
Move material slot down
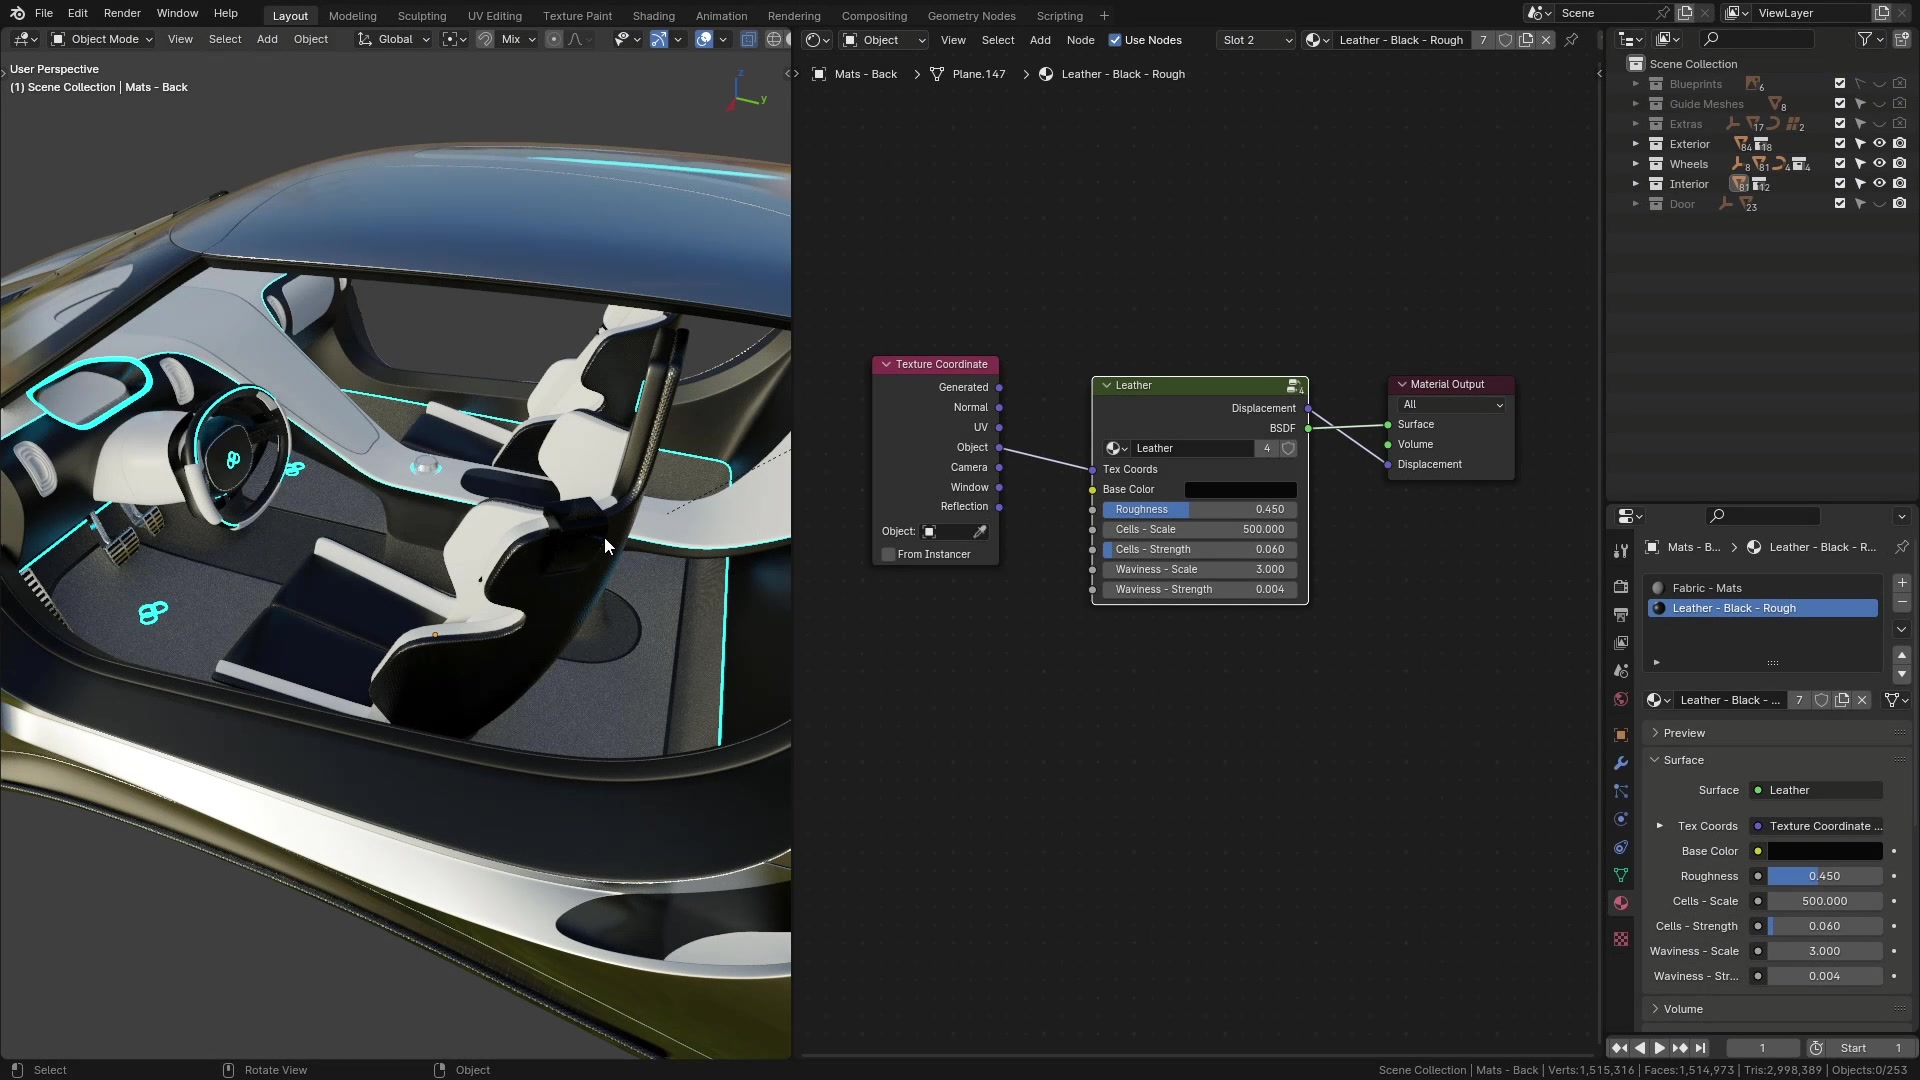1902,674
